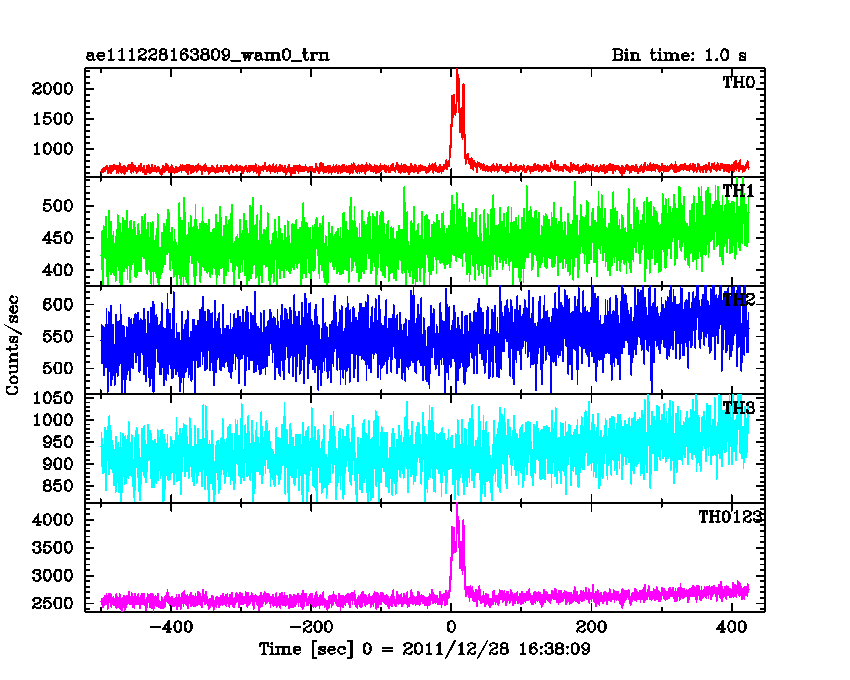Screen dimensions: 850x680
Task: Click the 450 tick in the TH1 panel
Action: point(57,238)
